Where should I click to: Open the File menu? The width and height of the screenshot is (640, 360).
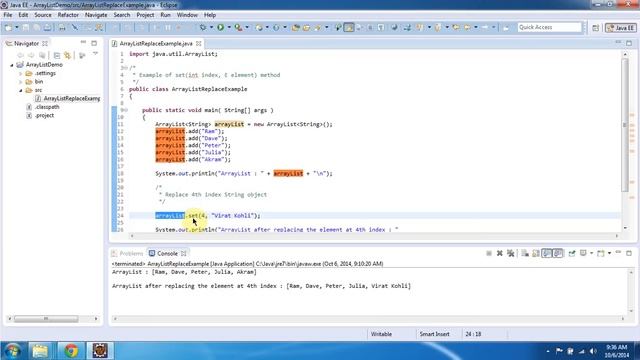8,15
